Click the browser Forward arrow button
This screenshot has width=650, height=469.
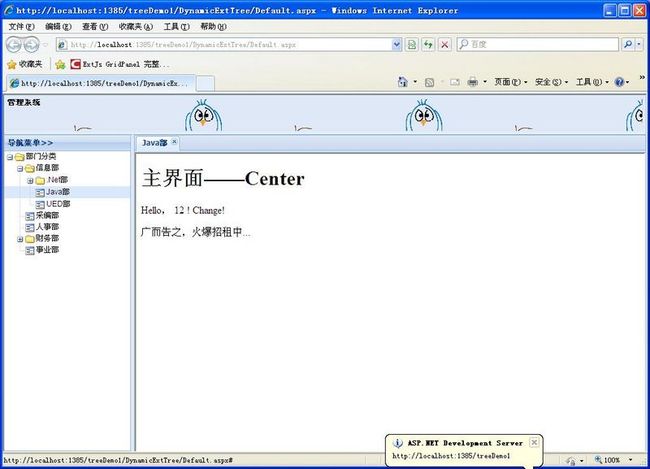32,44
